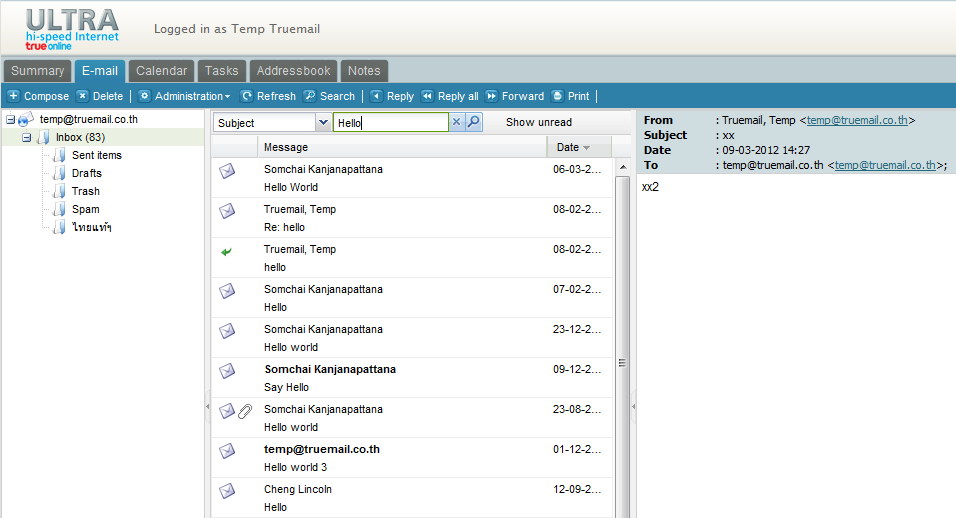Toggle Show unread filter
The image size is (956, 518).
(539, 122)
